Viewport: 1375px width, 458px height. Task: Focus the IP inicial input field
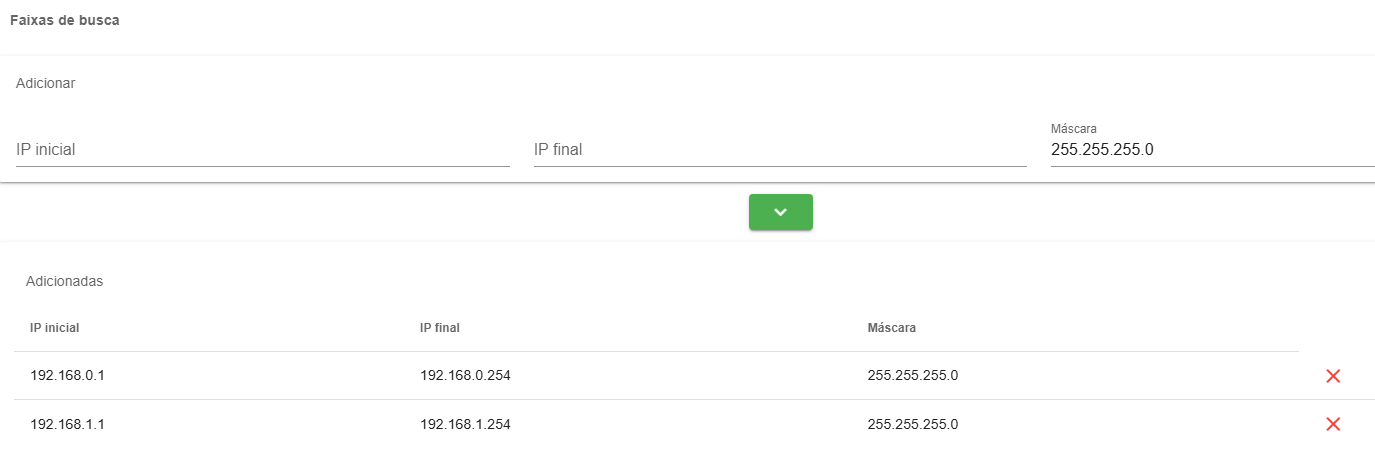[262, 150]
